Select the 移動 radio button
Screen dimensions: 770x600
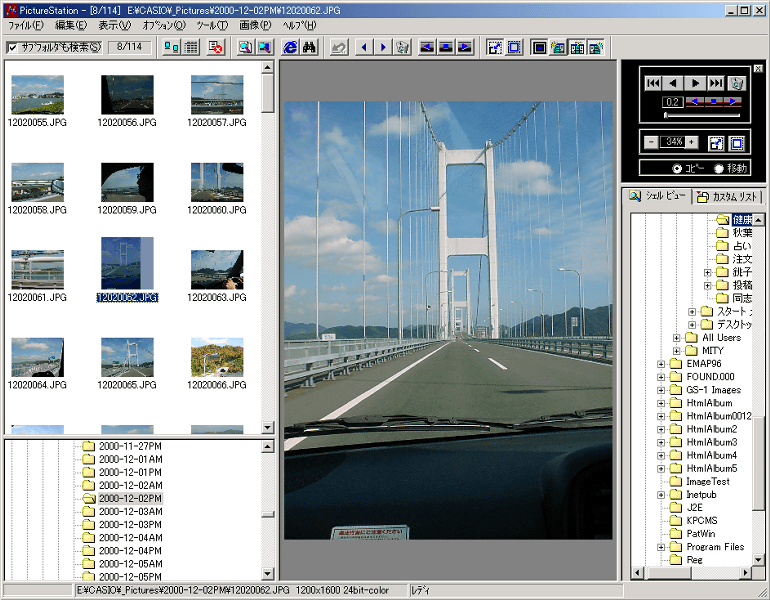pos(719,168)
